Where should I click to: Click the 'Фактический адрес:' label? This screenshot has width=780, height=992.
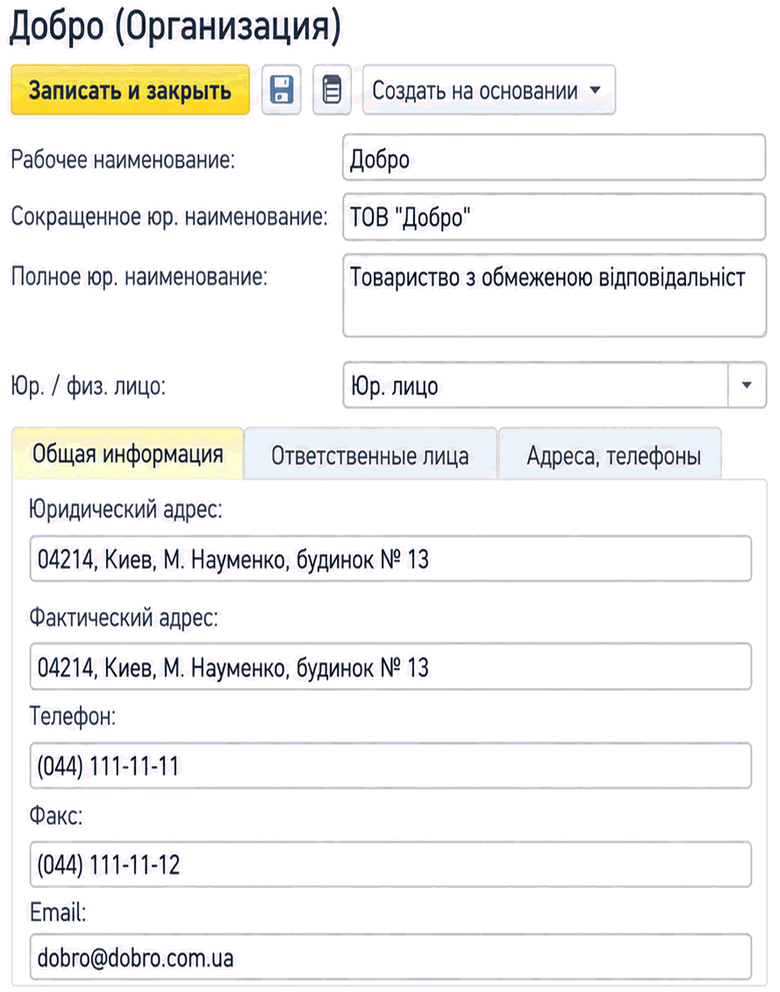(123, 617)
